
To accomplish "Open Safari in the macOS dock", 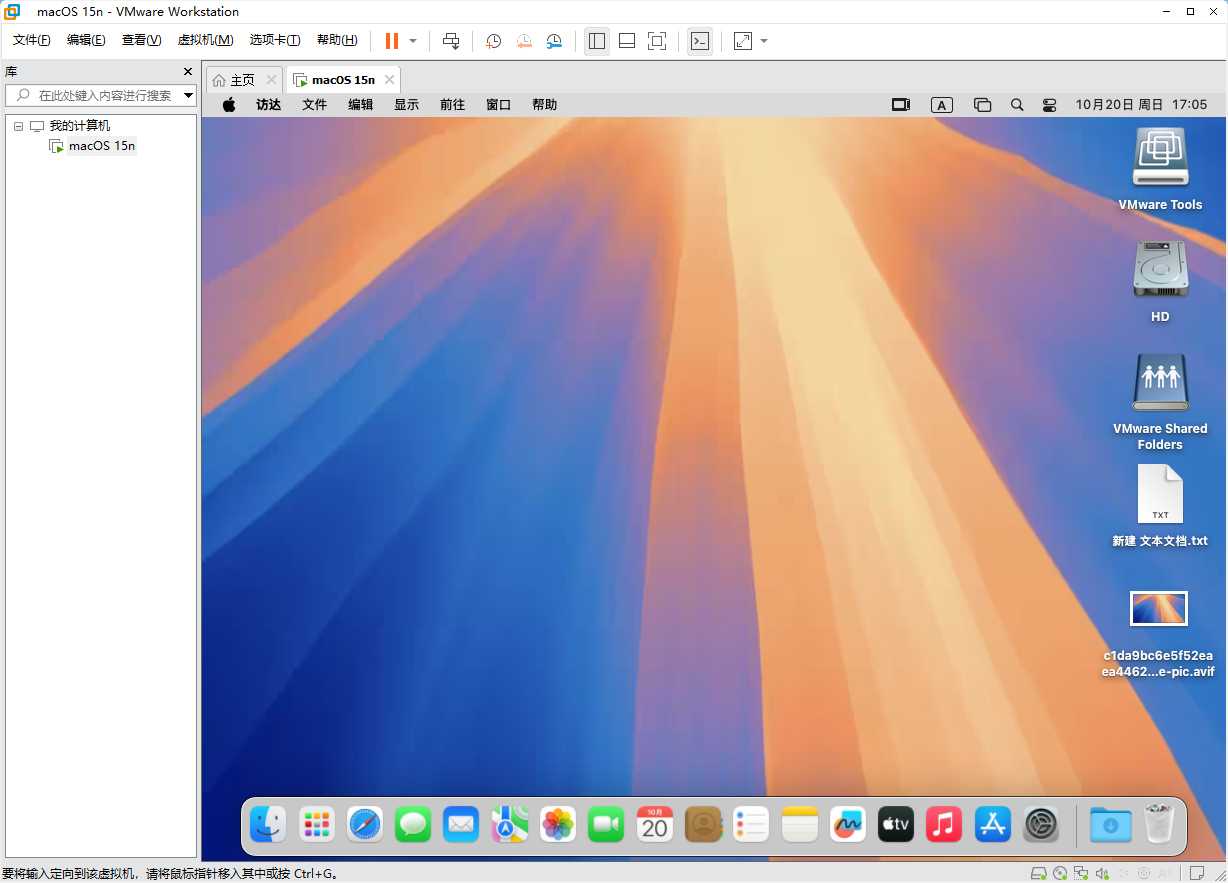I will [365, 824].
